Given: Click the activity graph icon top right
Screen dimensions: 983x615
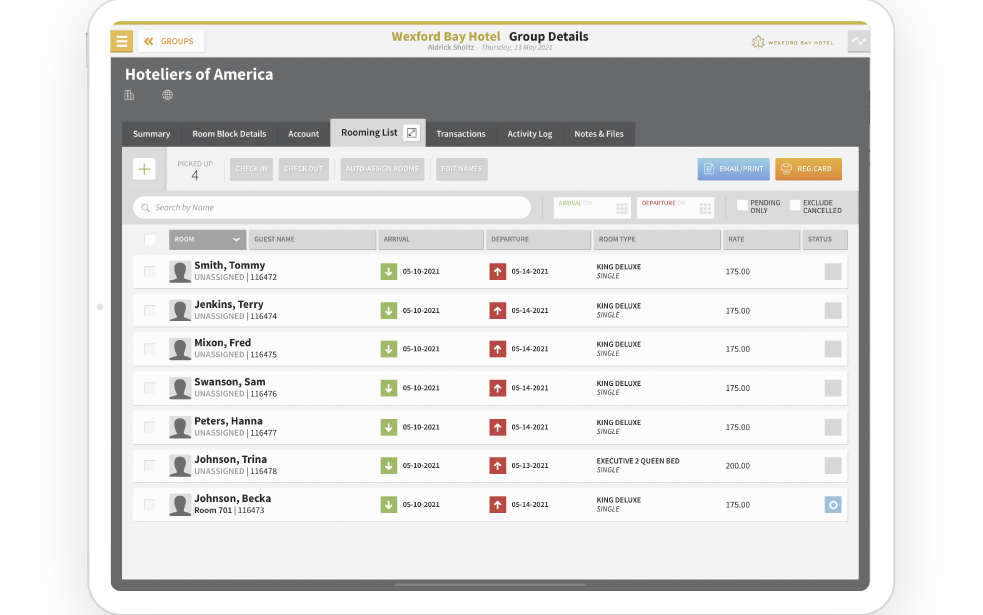Looking at the screenshot, I should 858,41.
